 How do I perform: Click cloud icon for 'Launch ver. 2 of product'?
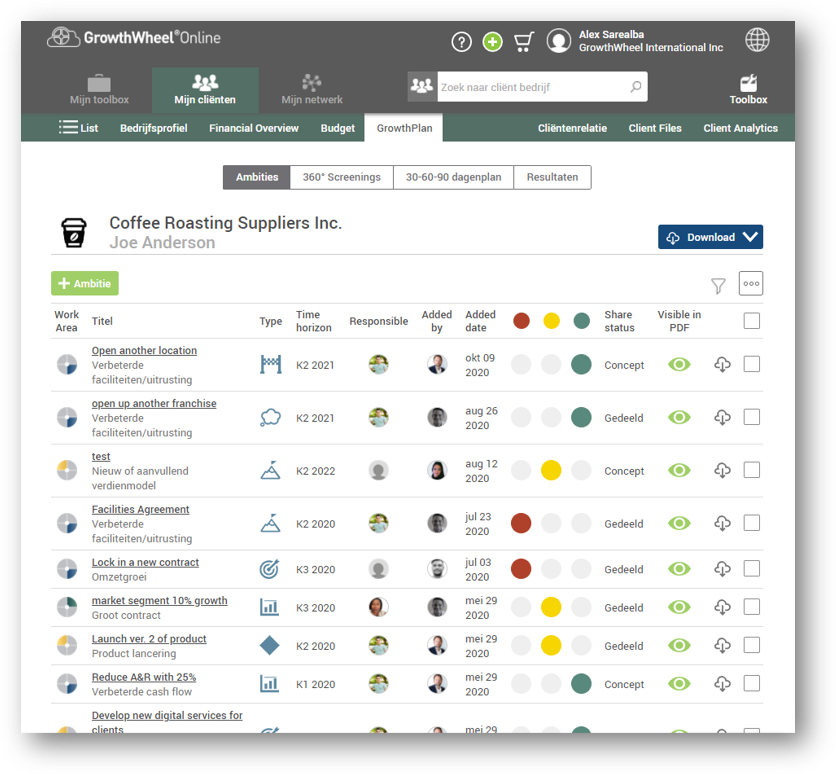point(722,646)
